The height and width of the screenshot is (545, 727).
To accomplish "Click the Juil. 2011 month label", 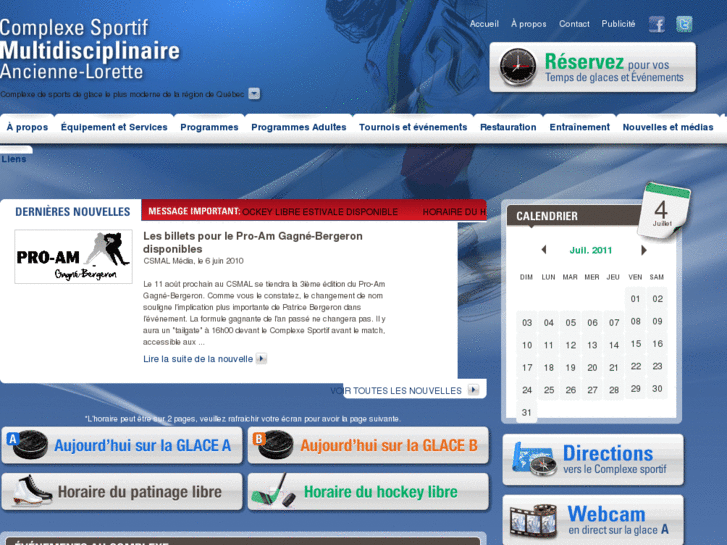I will [x=591, y=250].
